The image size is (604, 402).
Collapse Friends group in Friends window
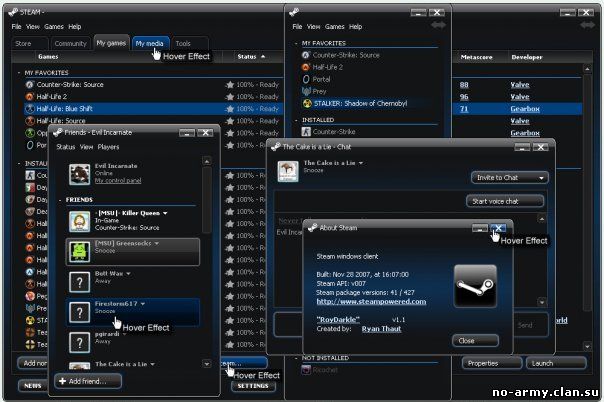click(60, 200)
